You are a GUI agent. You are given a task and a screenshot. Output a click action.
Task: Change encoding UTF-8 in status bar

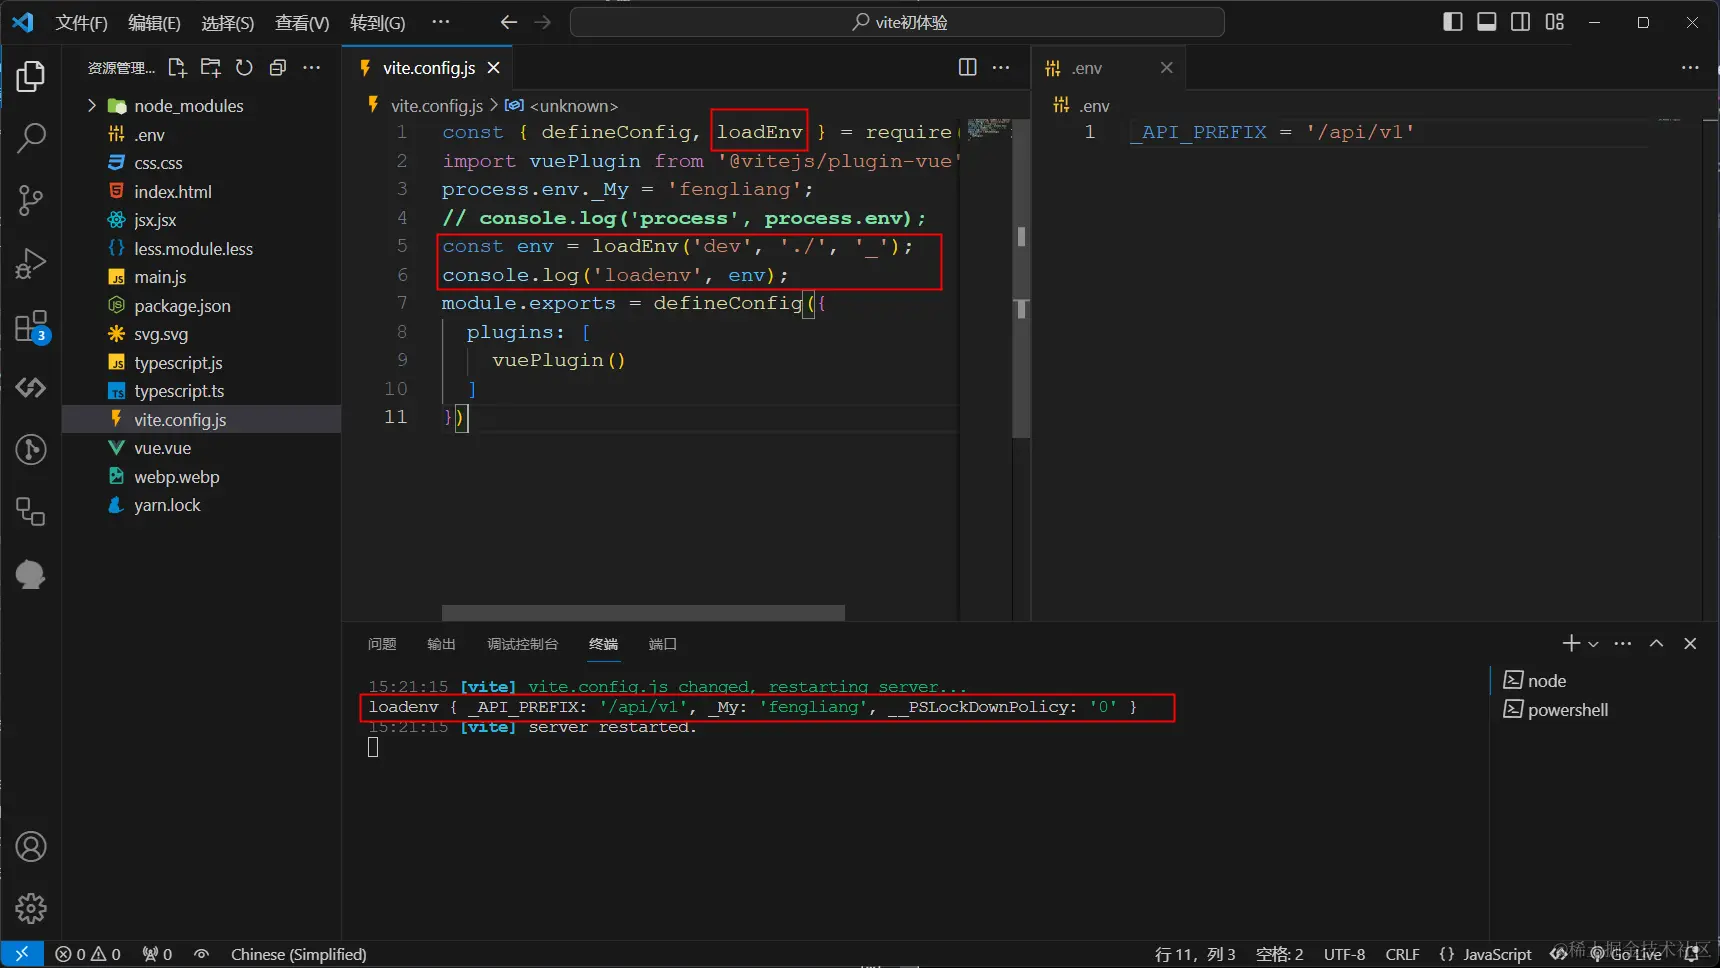pos(1344,954)
